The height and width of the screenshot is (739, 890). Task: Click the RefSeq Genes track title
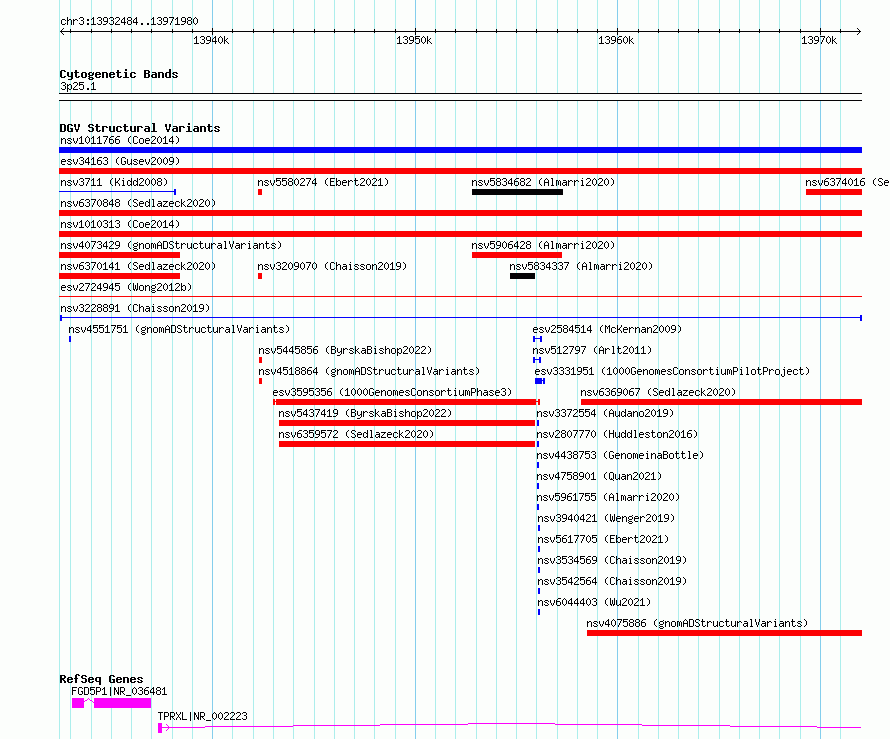(101, 679)
